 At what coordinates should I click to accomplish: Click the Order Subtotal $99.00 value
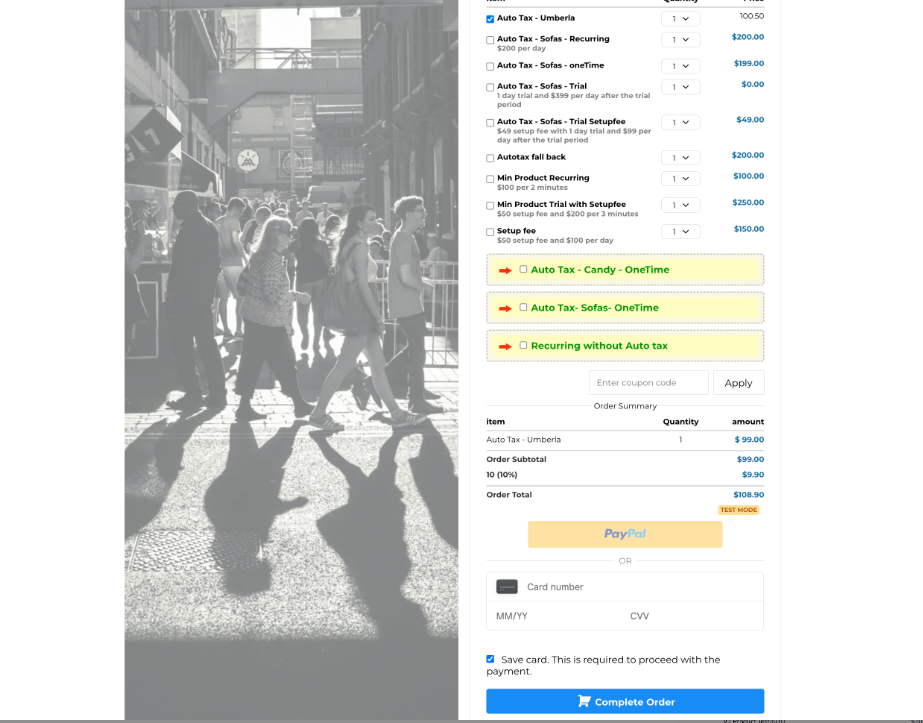pyautogui.click(x=750, y=459)
